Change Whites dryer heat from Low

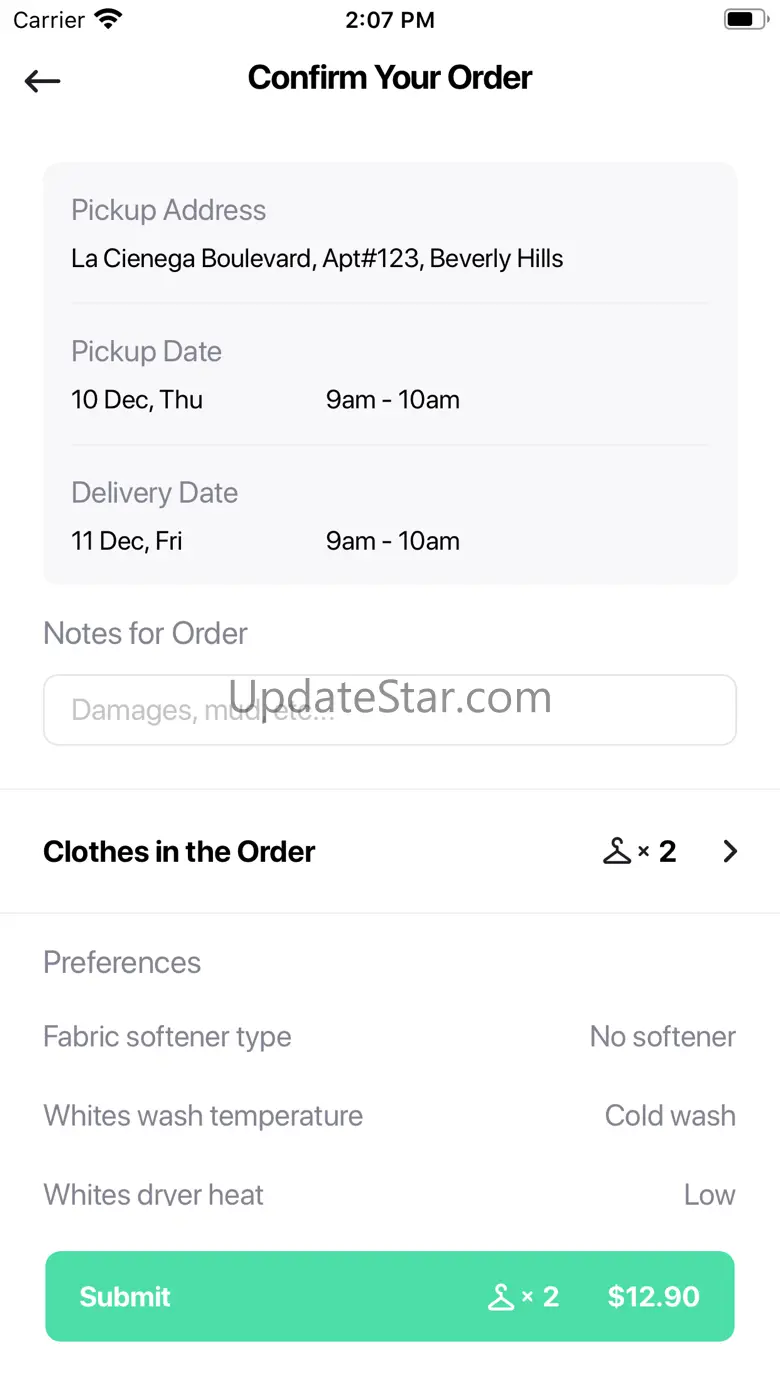tap(709, 1195)
